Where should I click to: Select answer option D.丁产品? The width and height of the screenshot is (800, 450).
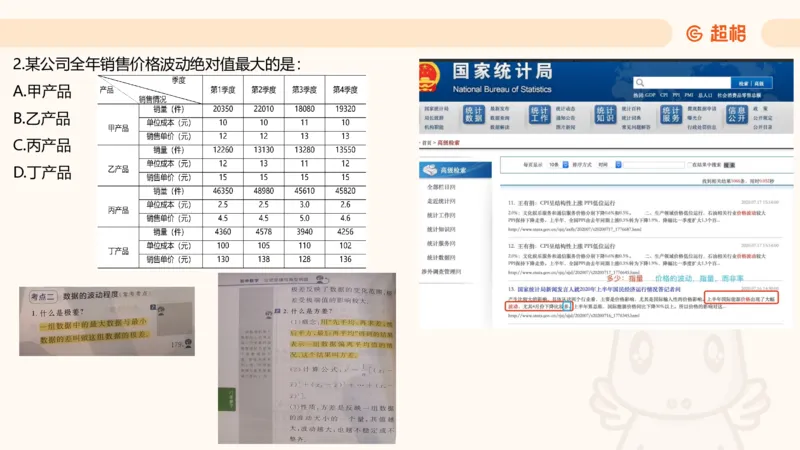[43, 172]
